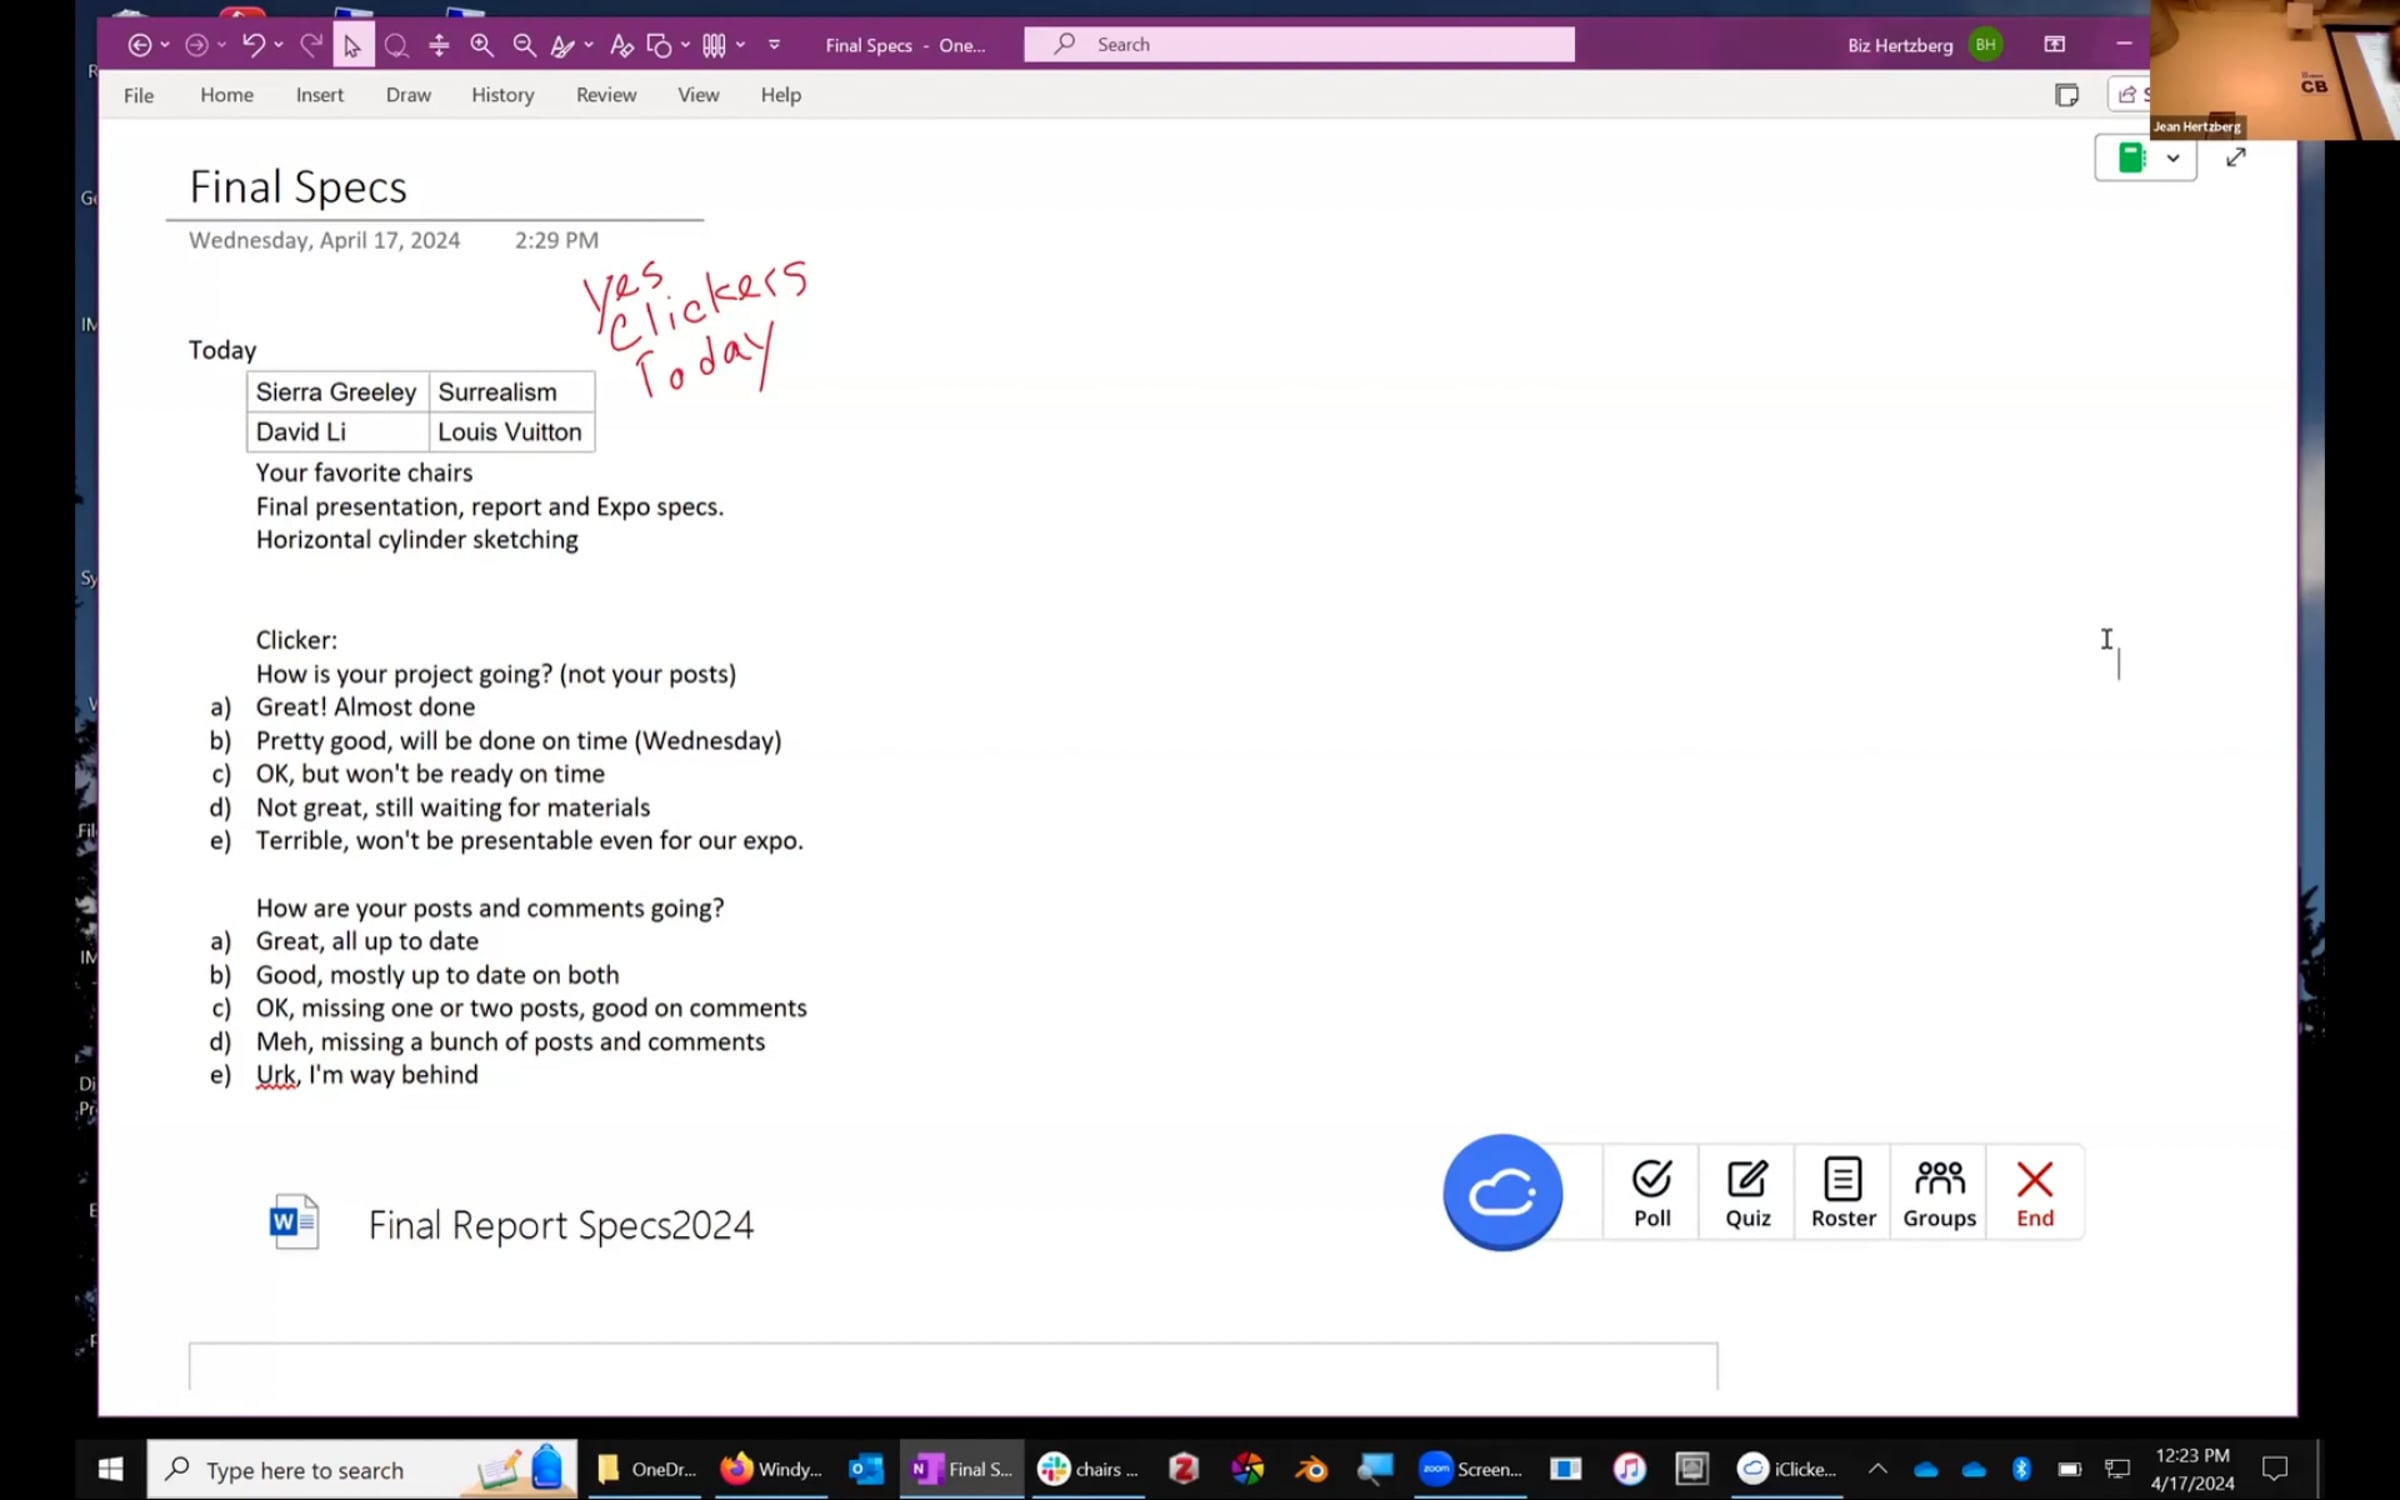Expand the green notebook navigation dropdown
2400x1500 pixels.
2172,158
